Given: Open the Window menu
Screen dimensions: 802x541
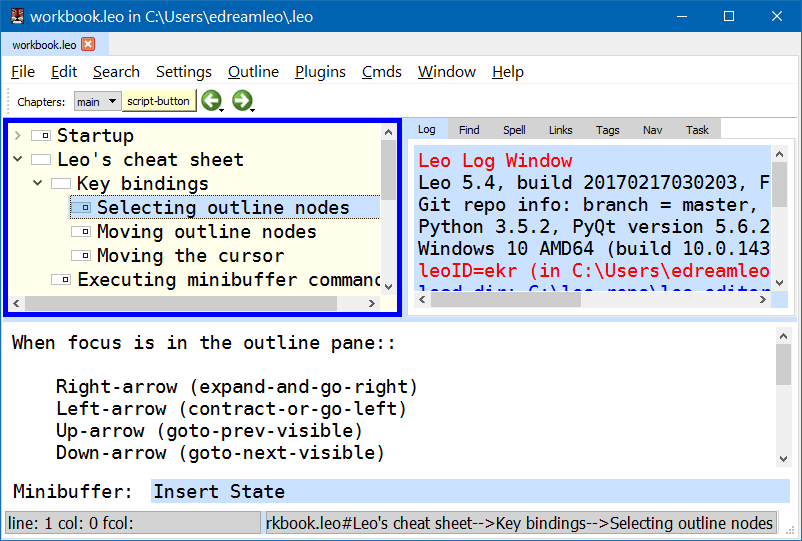Looking at the screenshot, I should click(x=447, y=72).
